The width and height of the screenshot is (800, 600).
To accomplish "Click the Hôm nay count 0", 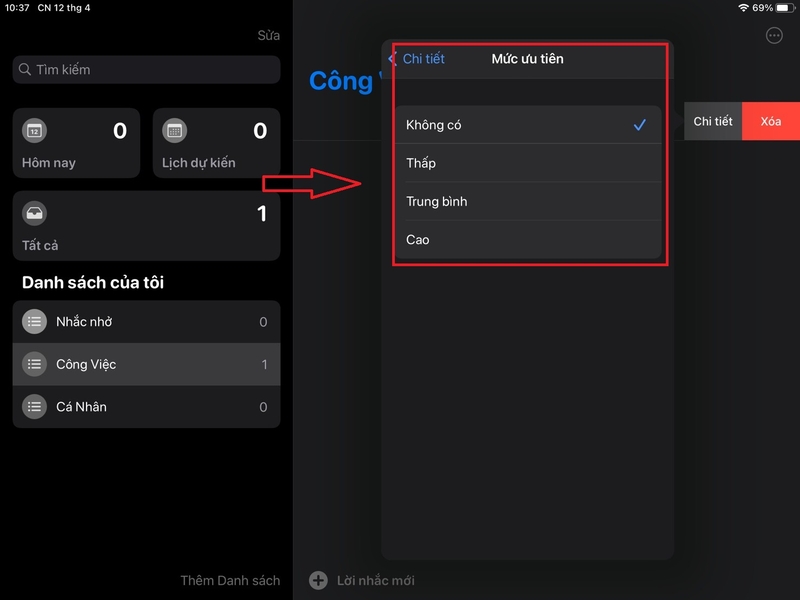I will [120, 131].
